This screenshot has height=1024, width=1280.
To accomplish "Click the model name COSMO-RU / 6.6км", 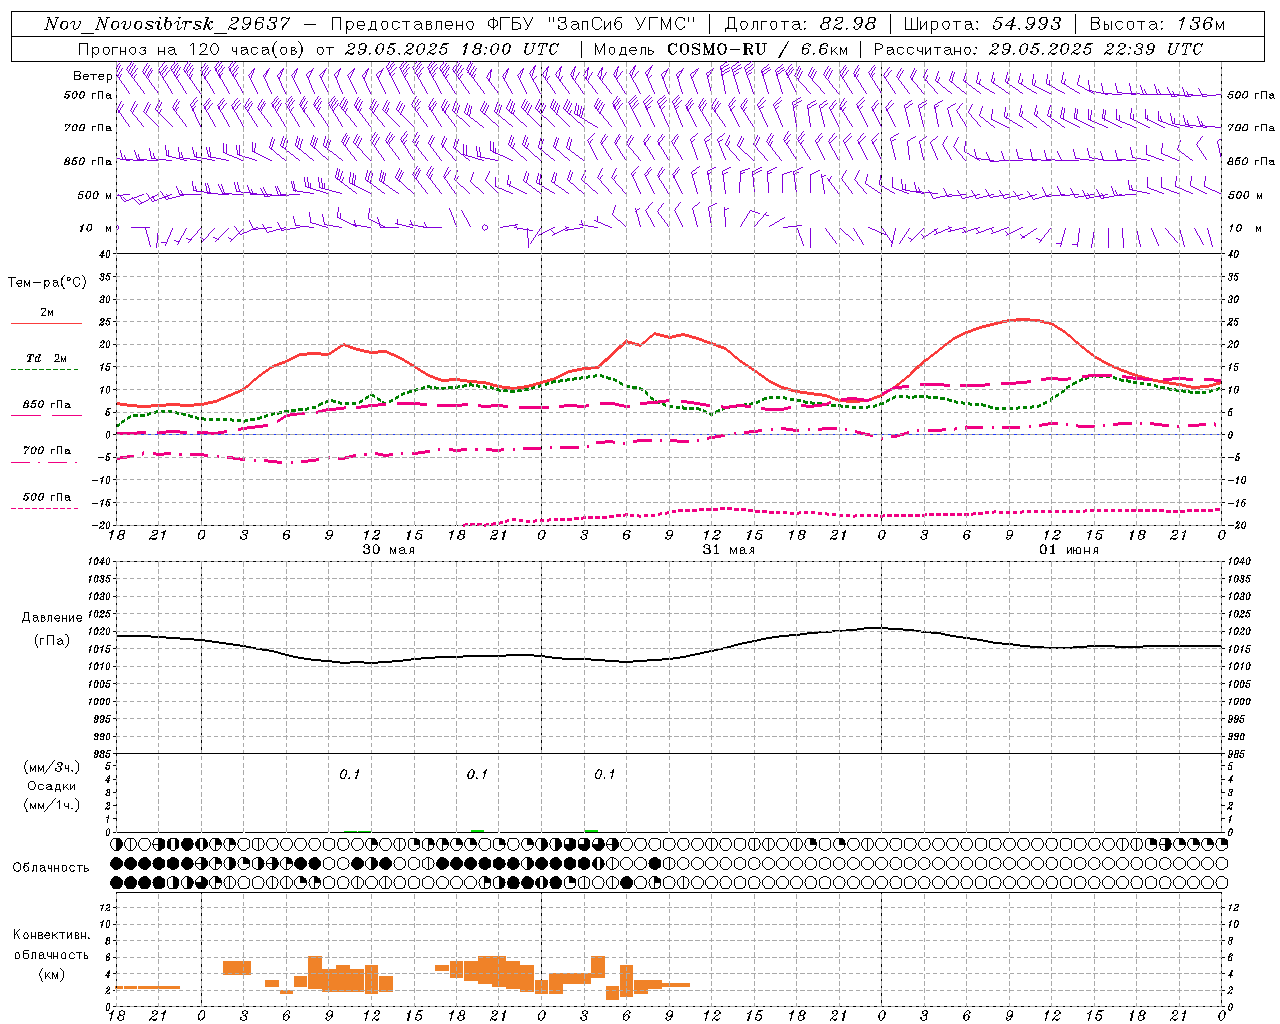I will pos(757,49).
